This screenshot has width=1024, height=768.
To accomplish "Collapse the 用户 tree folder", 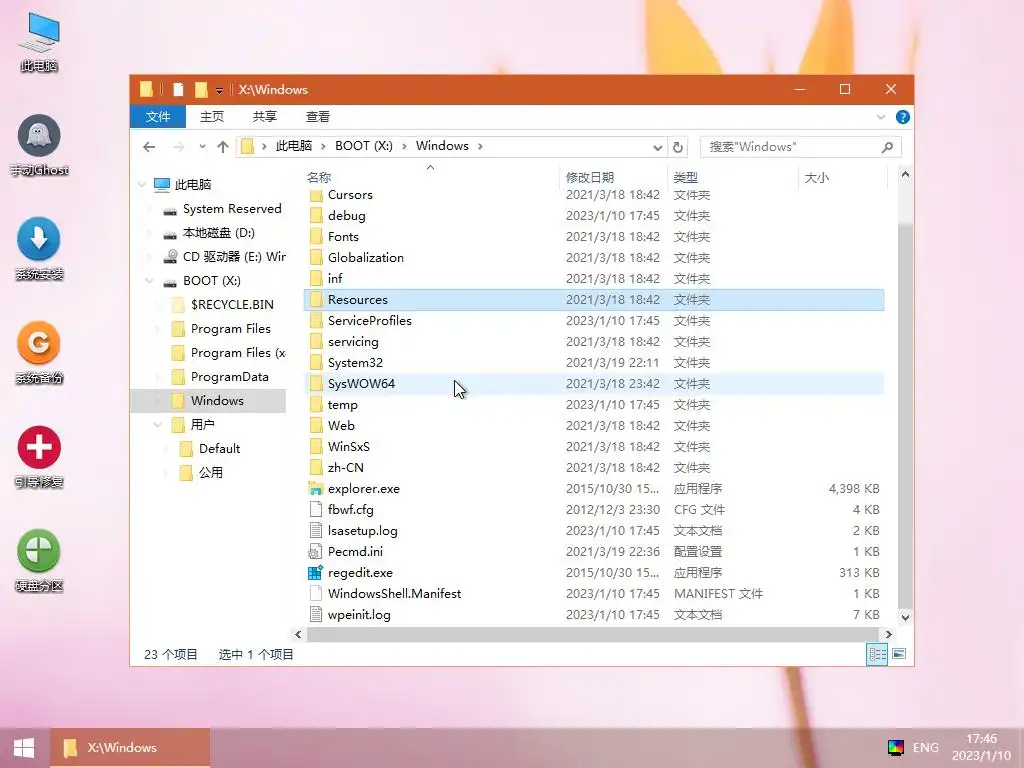I will coord(157,425).
